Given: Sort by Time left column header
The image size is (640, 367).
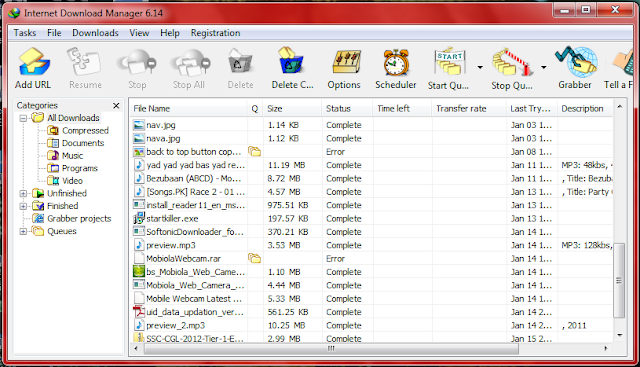Looking at the screenshot, I should click(402, 109).
